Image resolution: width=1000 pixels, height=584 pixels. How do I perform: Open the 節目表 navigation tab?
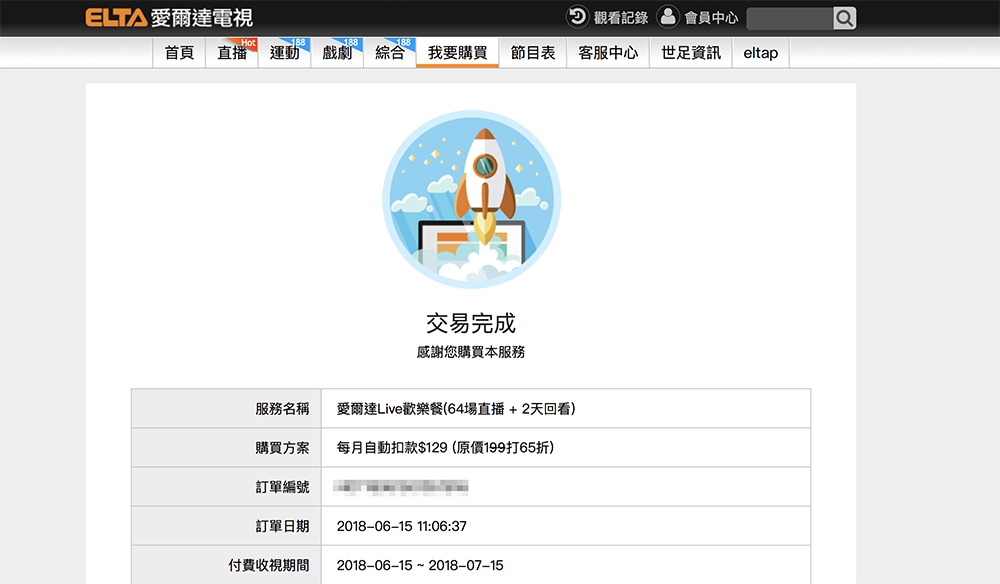click(533, 53)
